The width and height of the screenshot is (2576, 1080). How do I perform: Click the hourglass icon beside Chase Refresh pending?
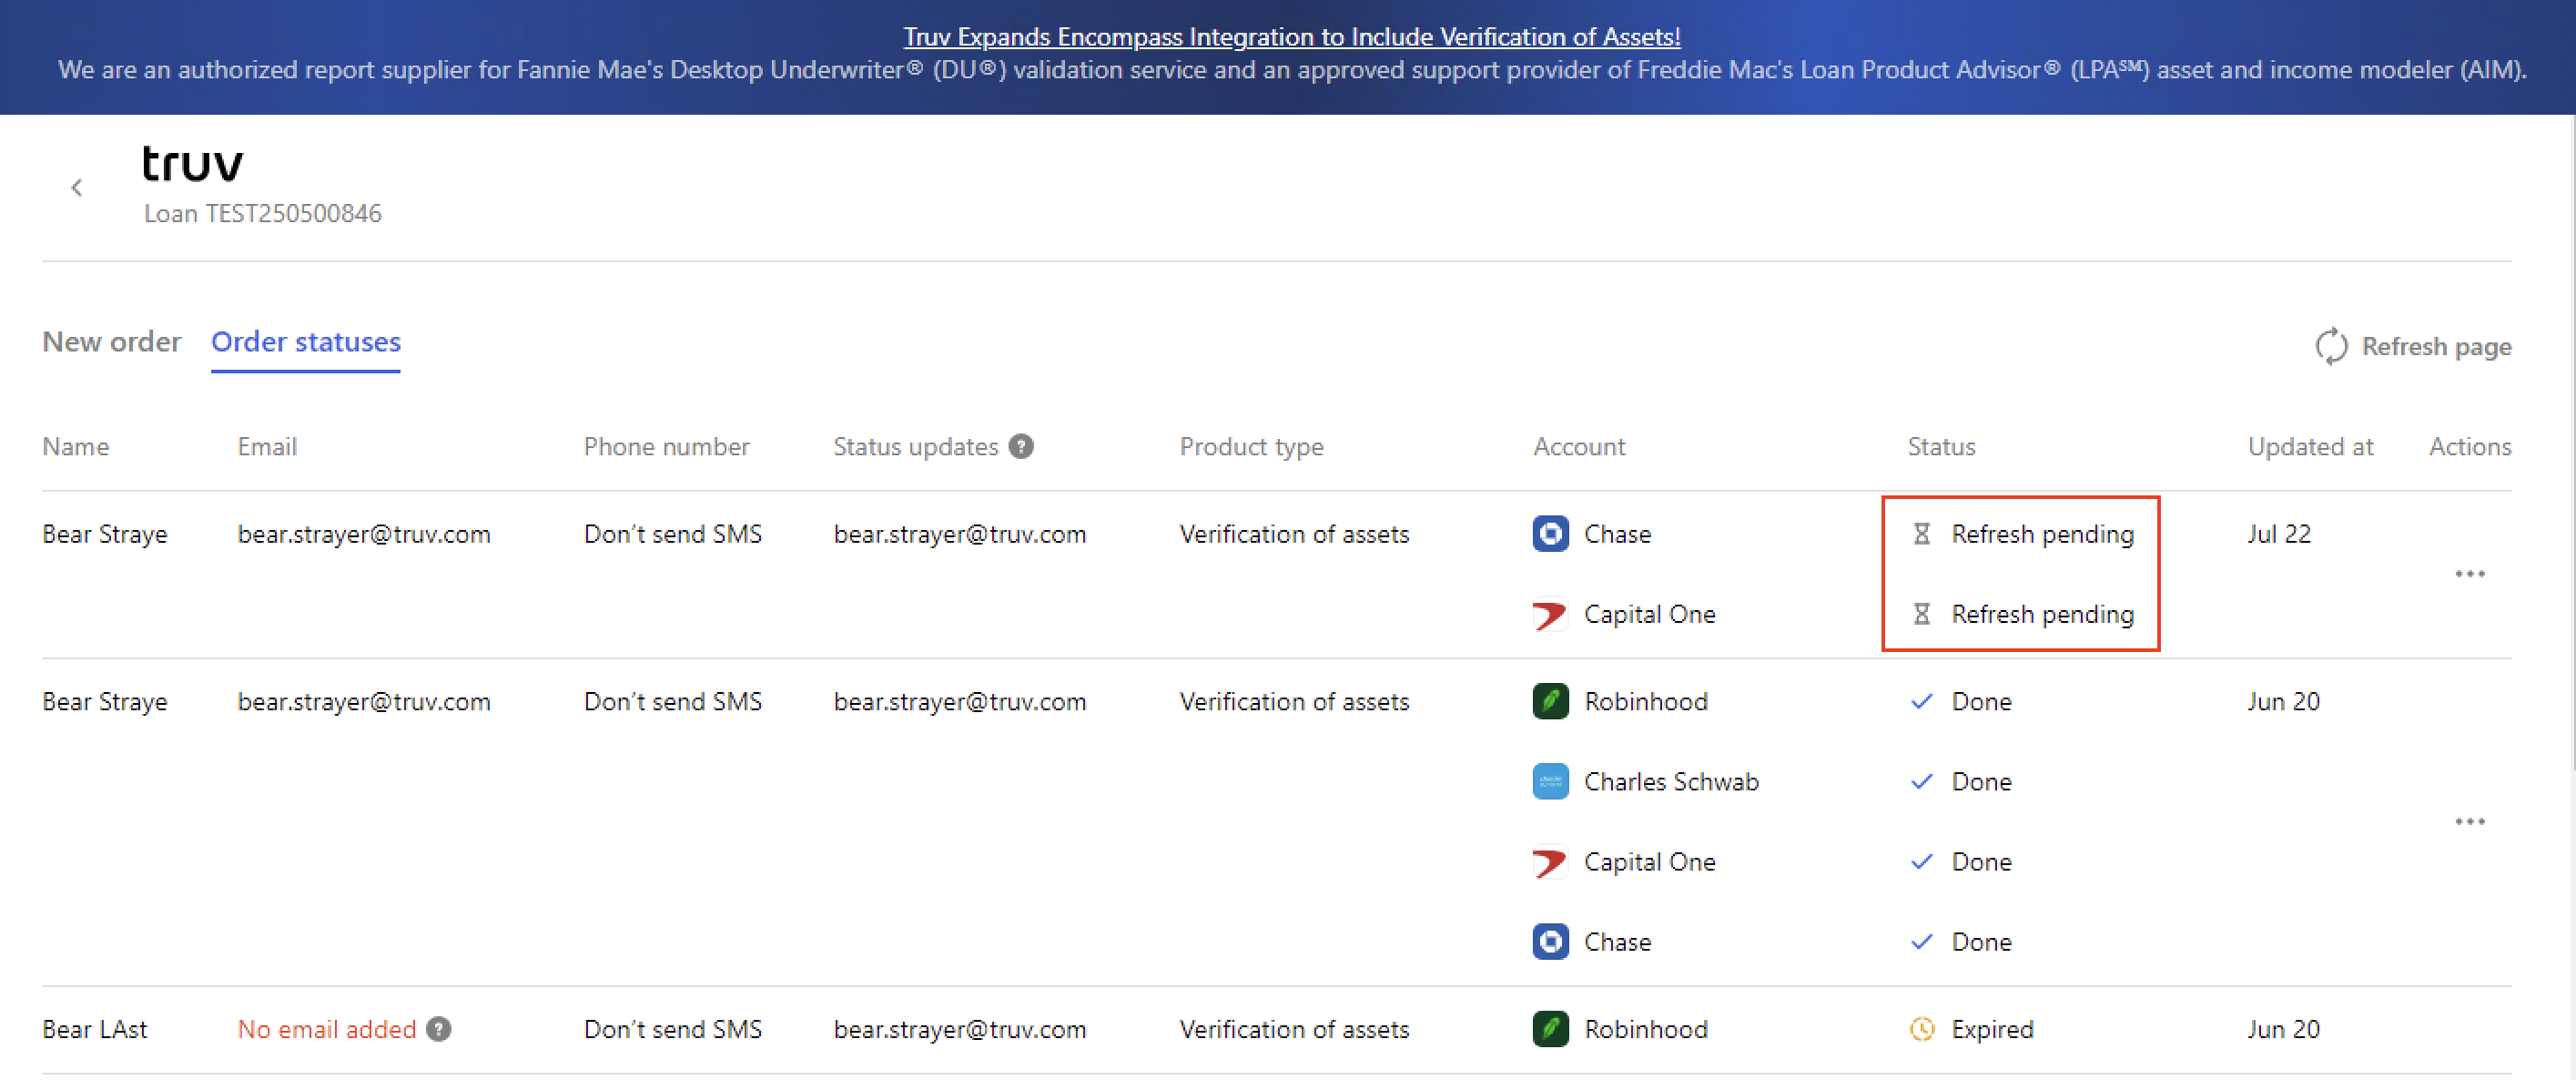click(1921, 534)
